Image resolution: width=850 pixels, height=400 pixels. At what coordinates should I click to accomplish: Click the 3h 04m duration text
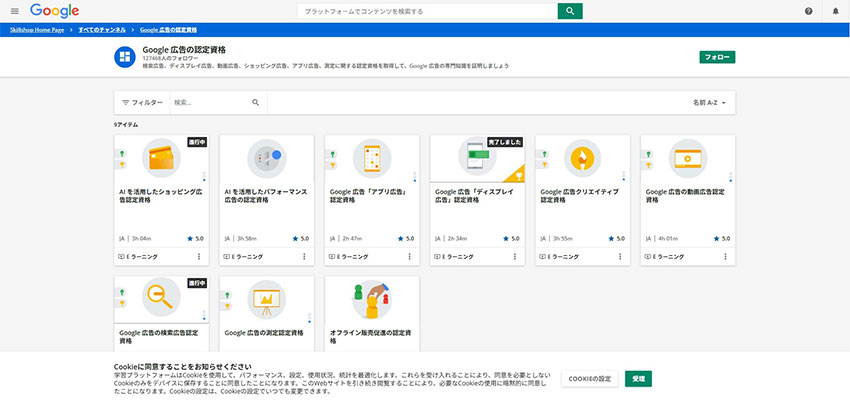139,238
